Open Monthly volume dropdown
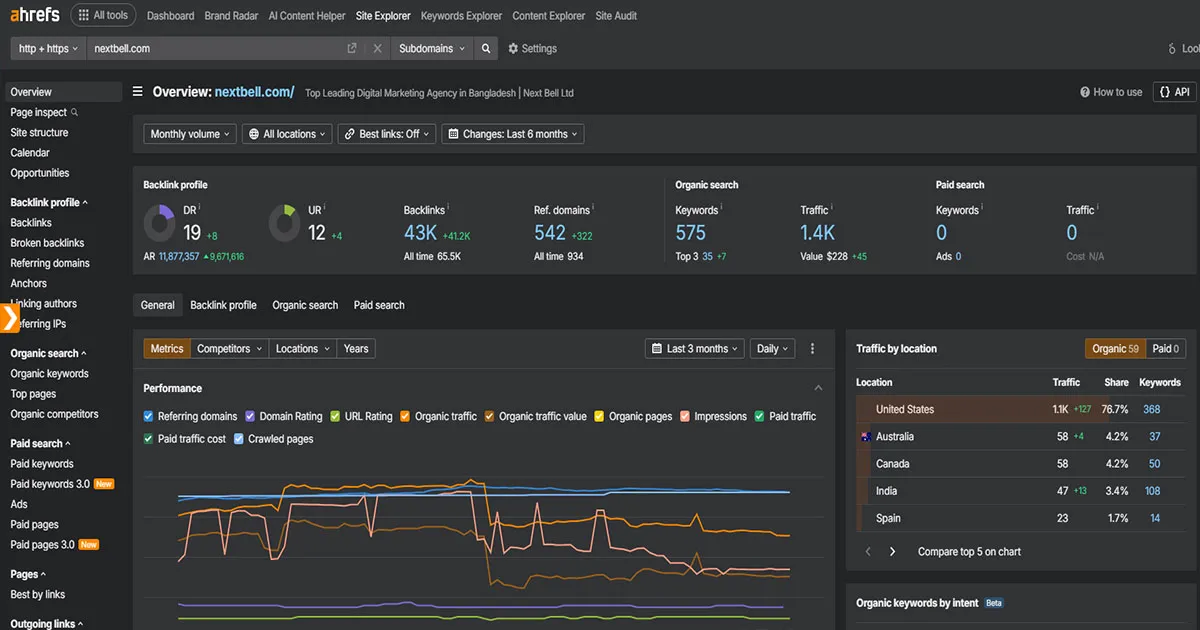Screen dimensions: 1200x630 click(190, 134)
